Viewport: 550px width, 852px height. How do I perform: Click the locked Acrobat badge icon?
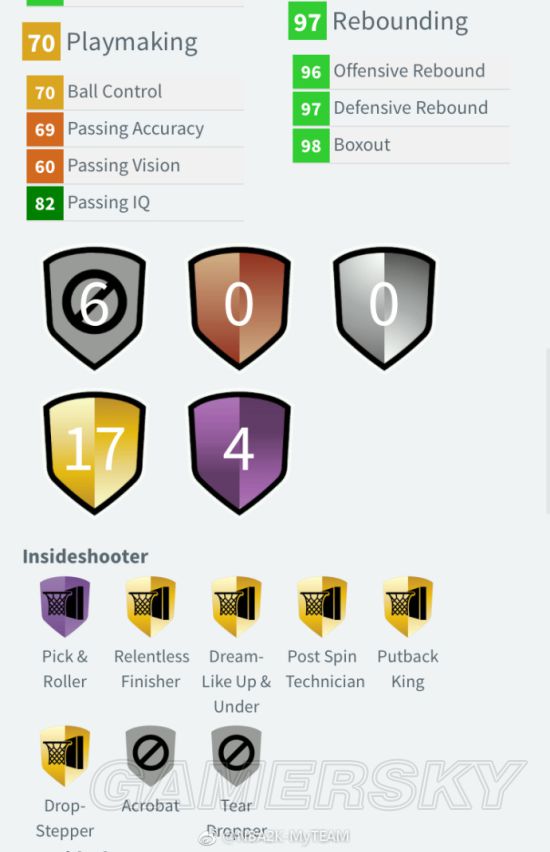point(151,756)
